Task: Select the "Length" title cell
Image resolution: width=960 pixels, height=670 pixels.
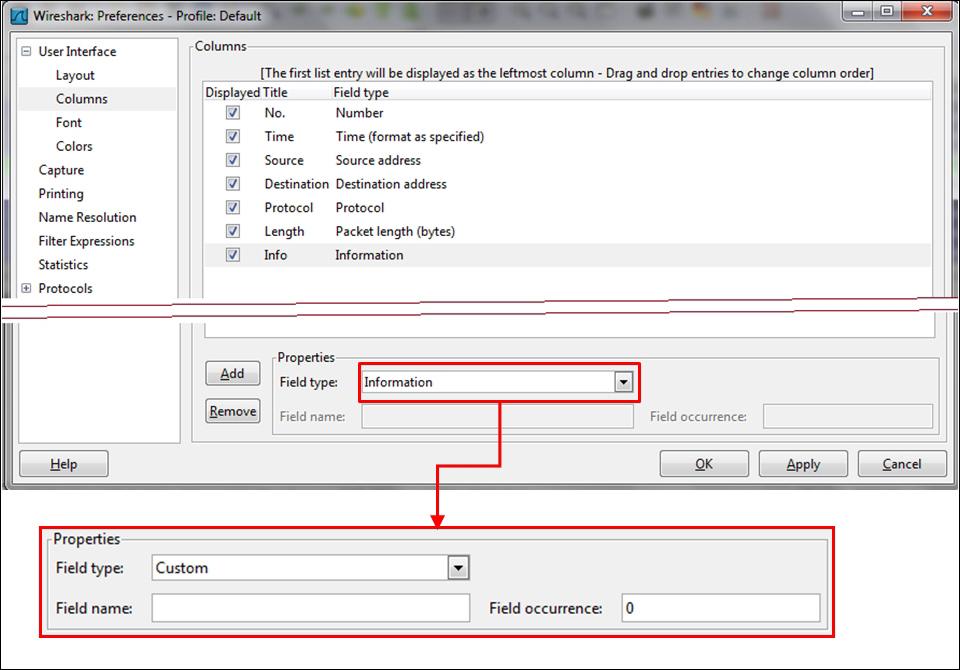Action: pos(284,231)
